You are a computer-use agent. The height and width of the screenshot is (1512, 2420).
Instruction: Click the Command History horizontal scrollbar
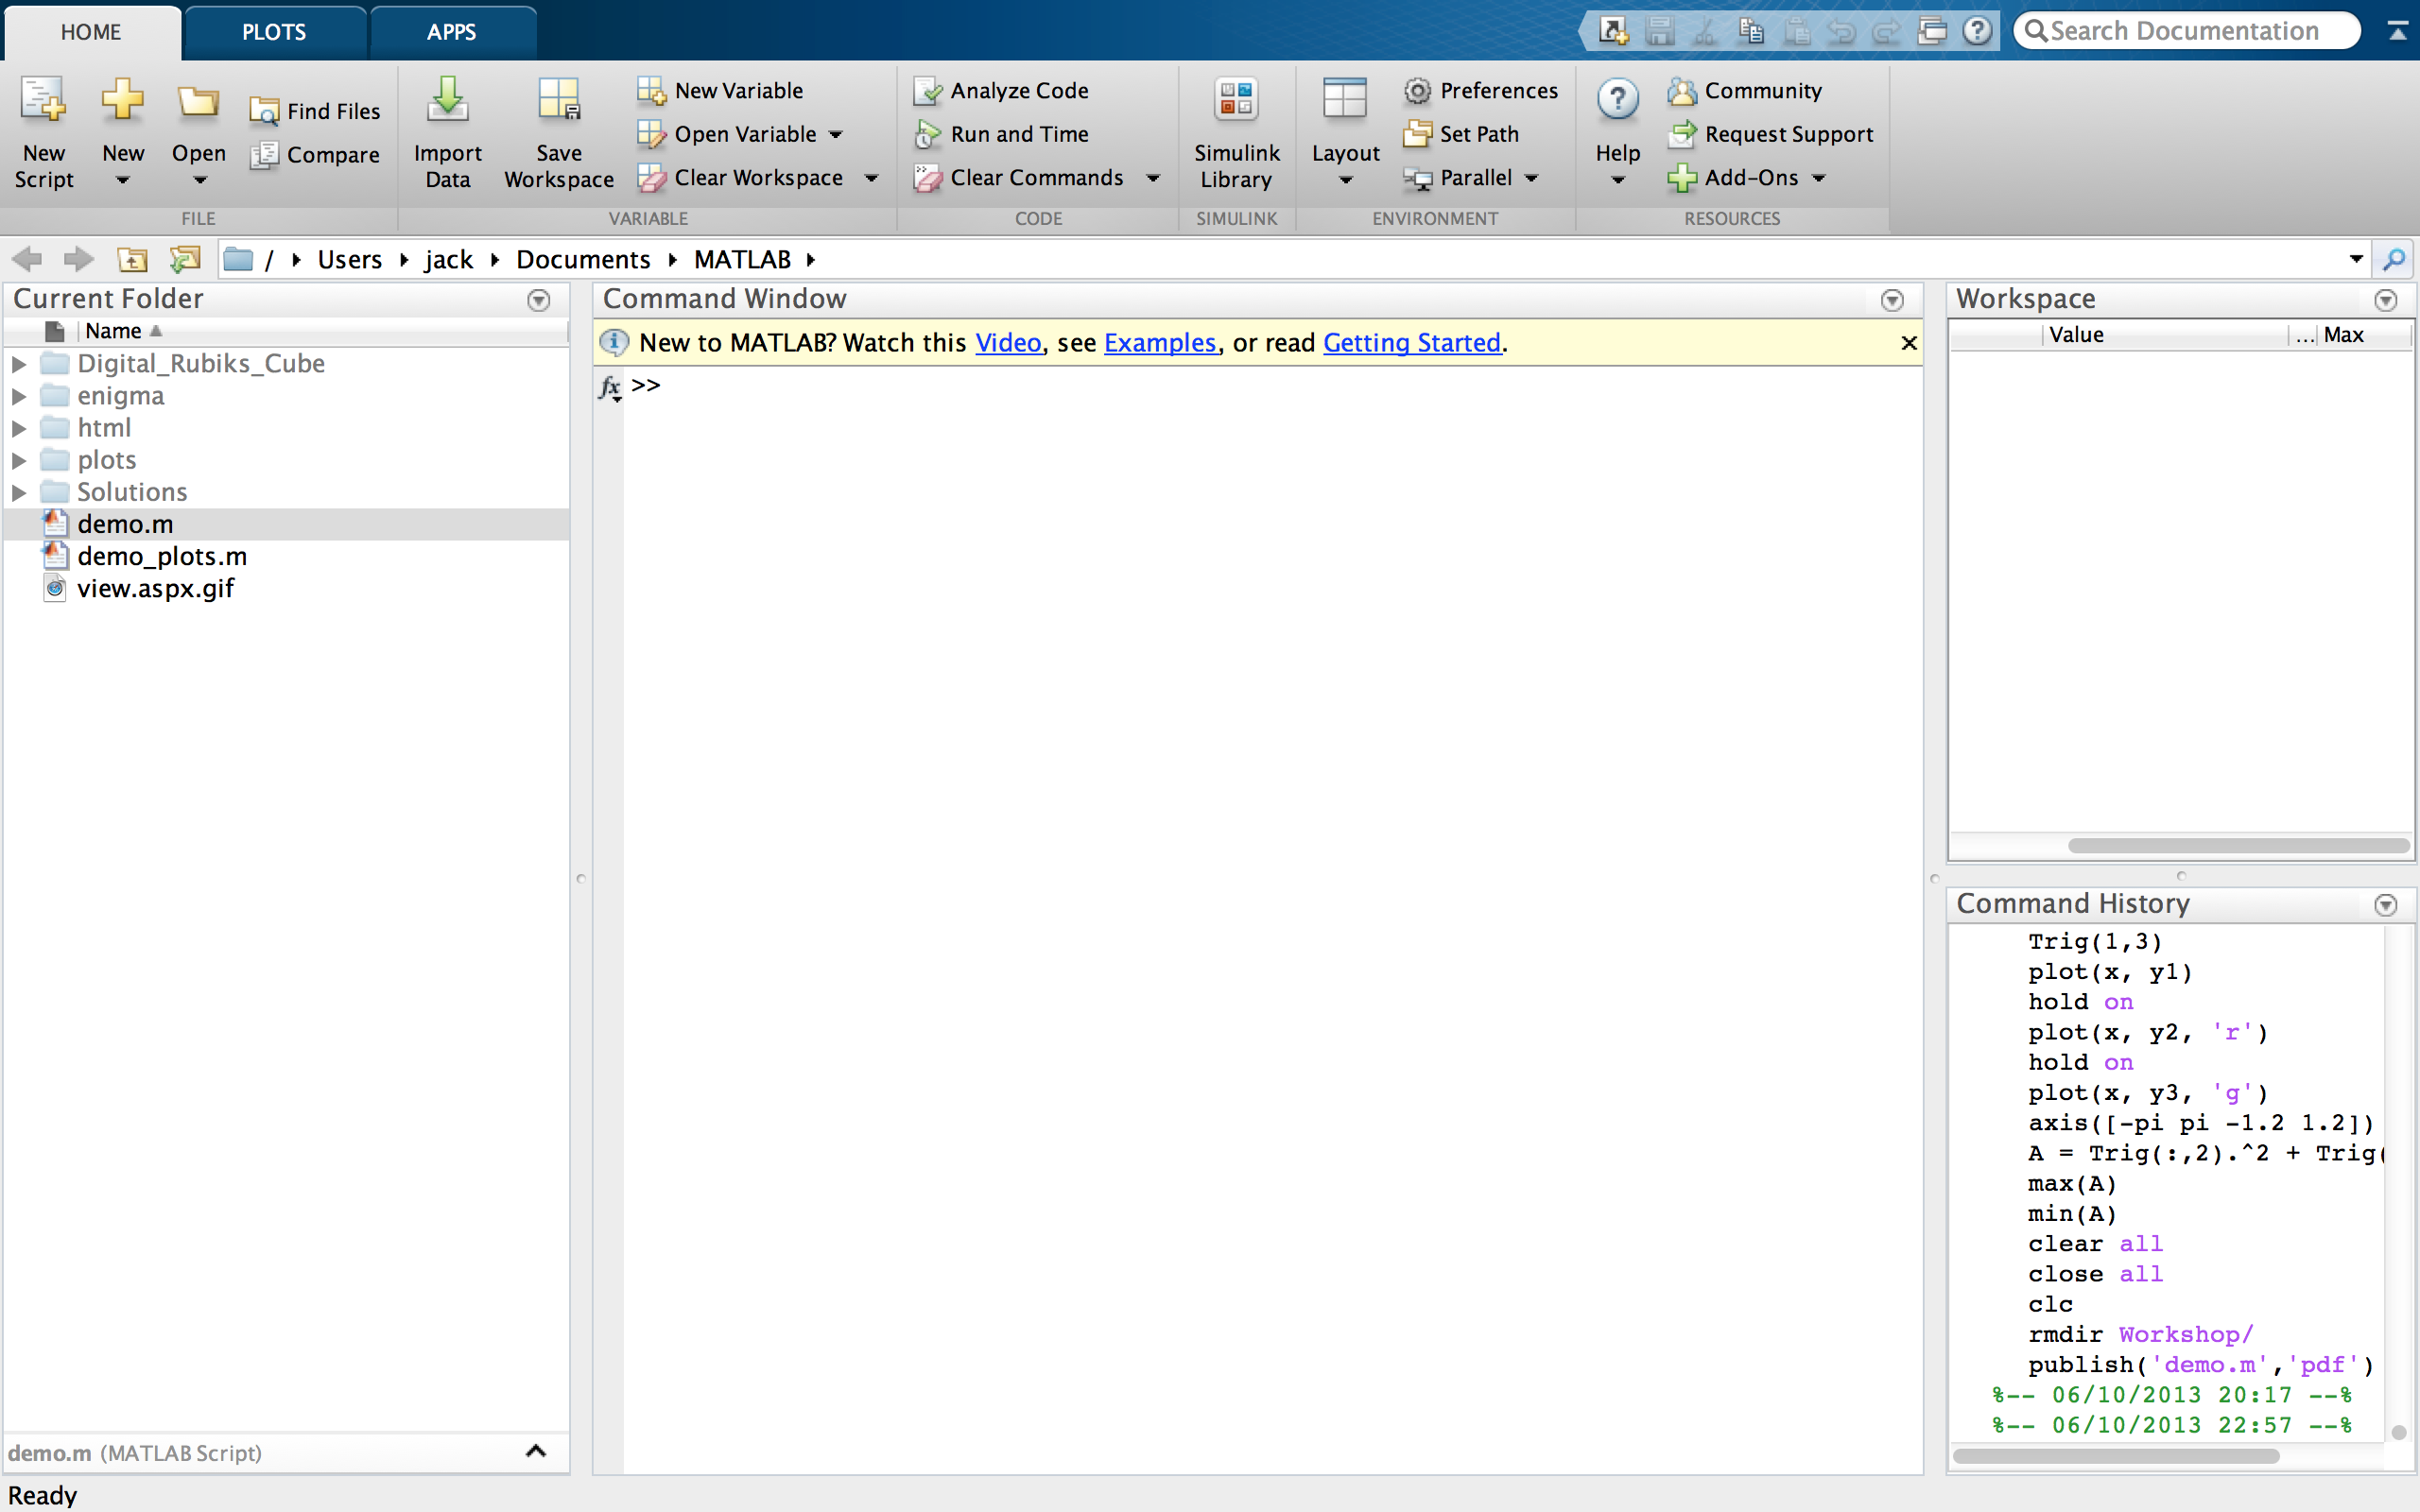[2116, 1457]
